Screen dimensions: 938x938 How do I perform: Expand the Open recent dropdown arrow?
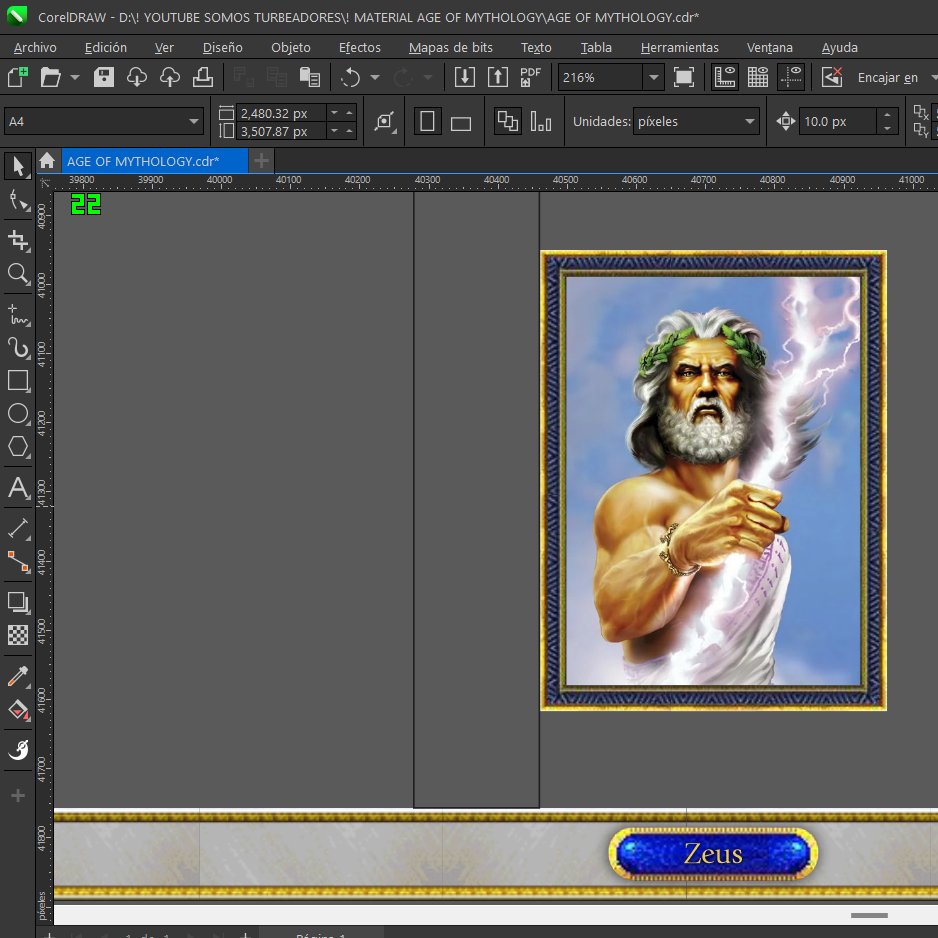point(75,77)
